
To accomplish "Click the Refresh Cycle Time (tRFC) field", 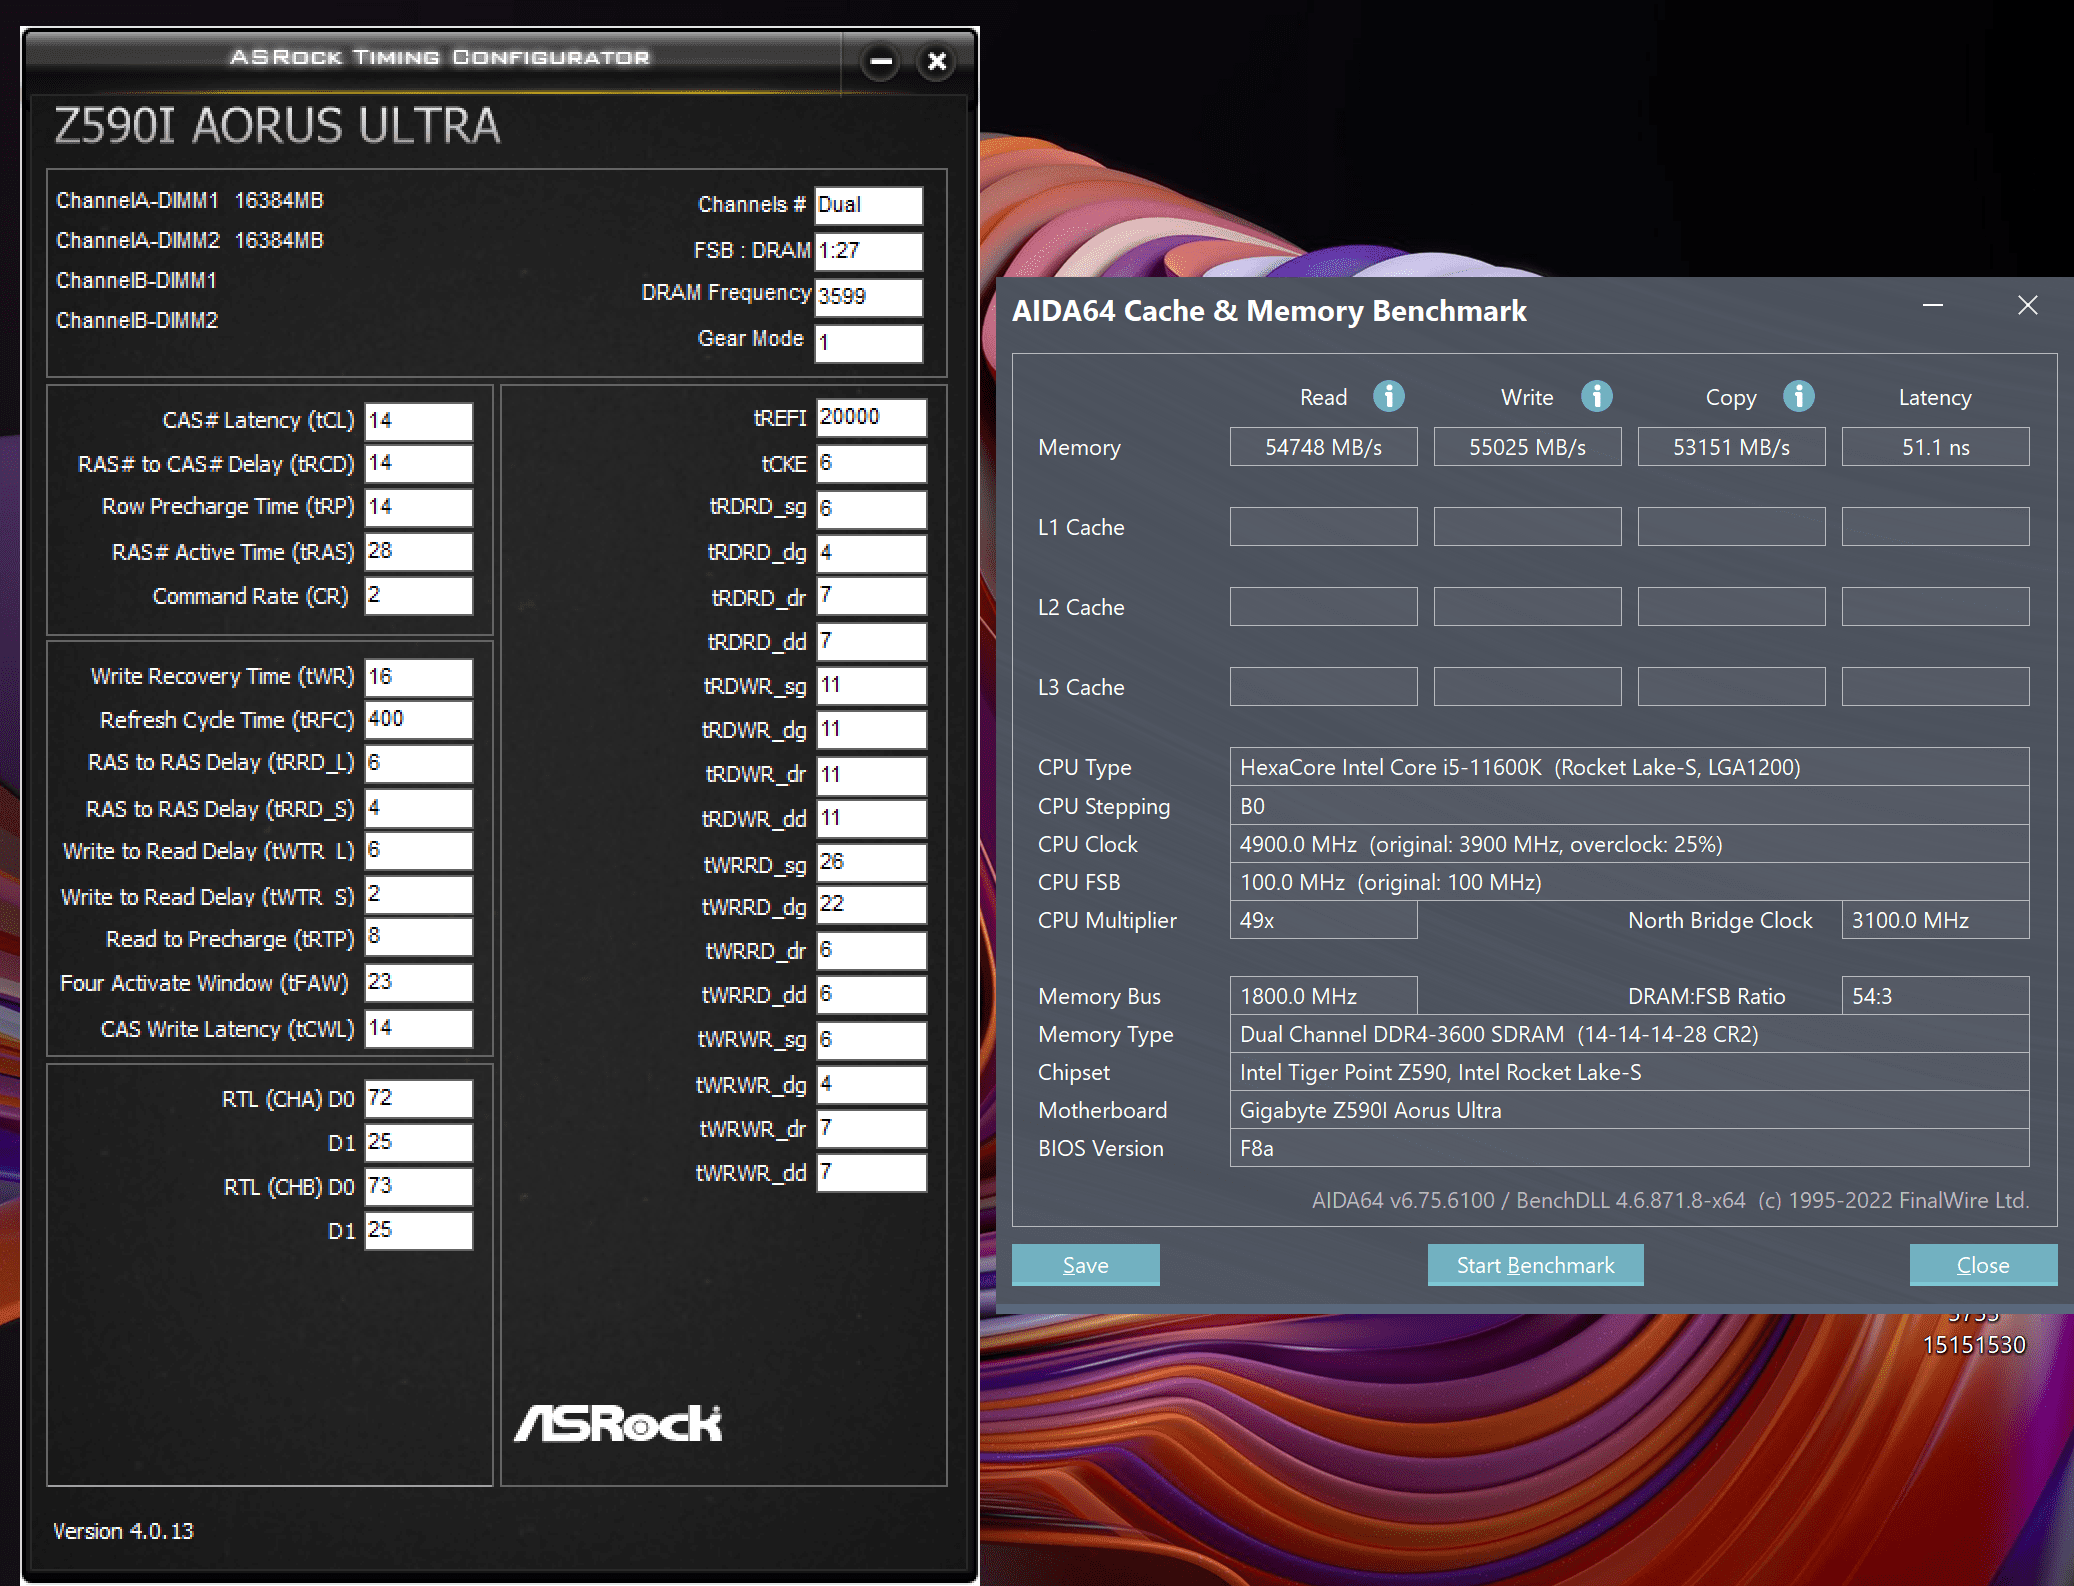I will 418,720.
